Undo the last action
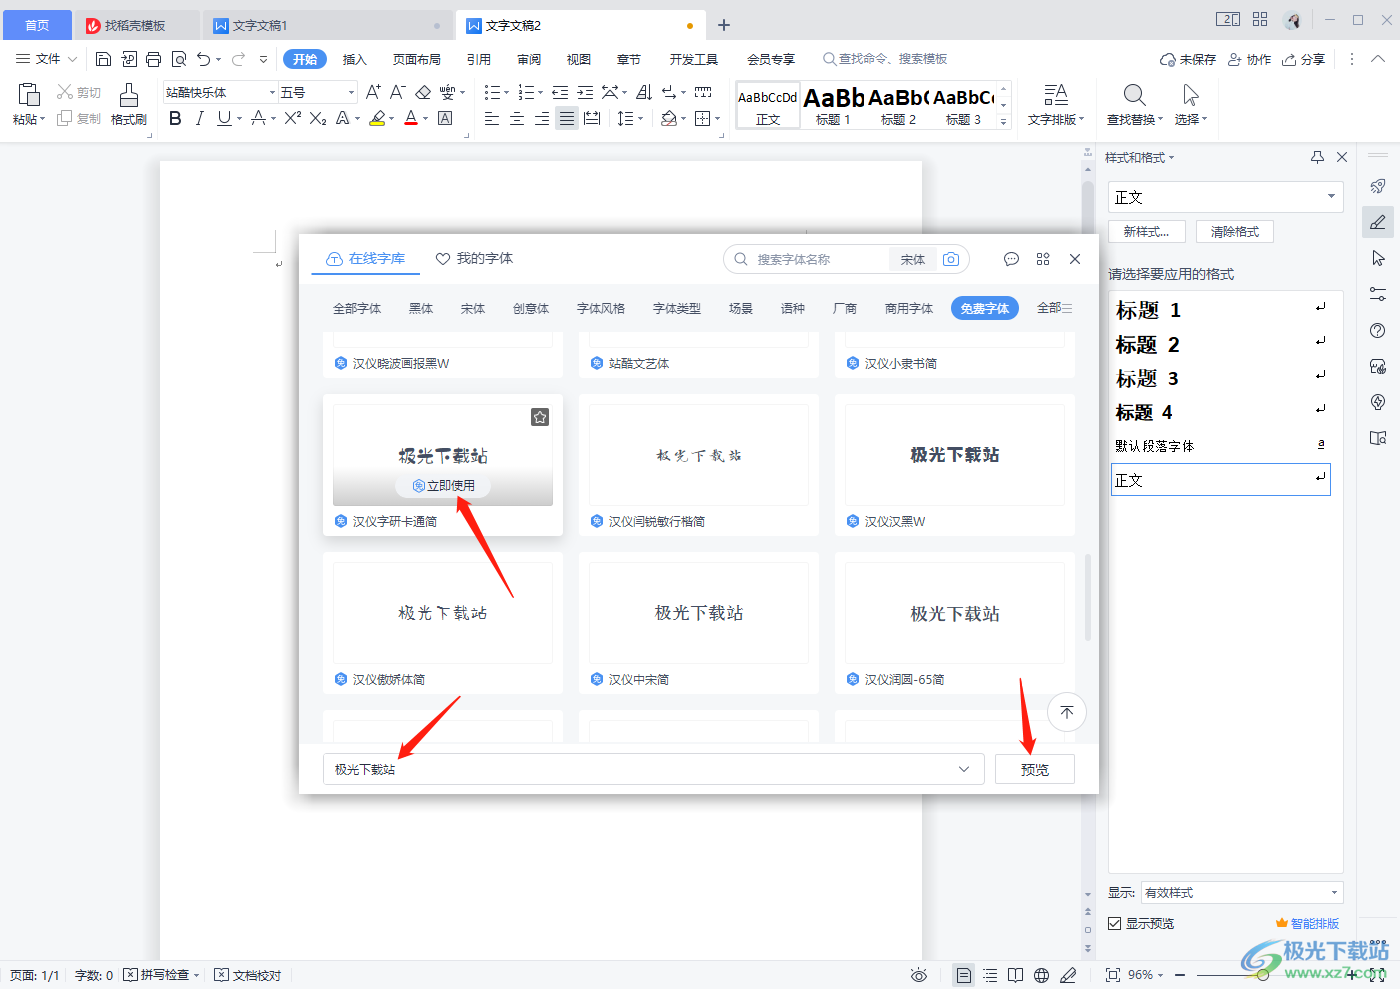The width and height of the screenshot is (1400, 989). pos(204,59)
